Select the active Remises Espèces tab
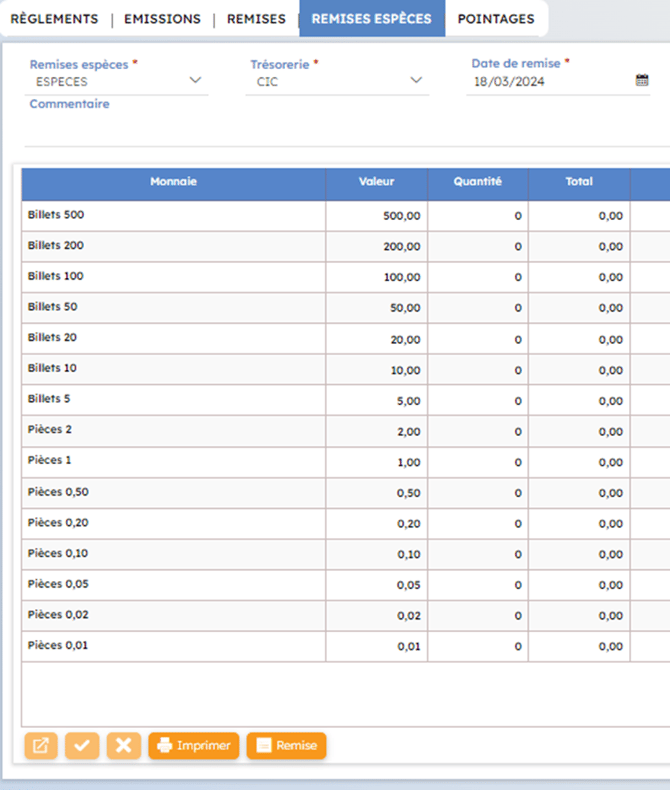The image size is (670, 790). (x=371, y=19)
